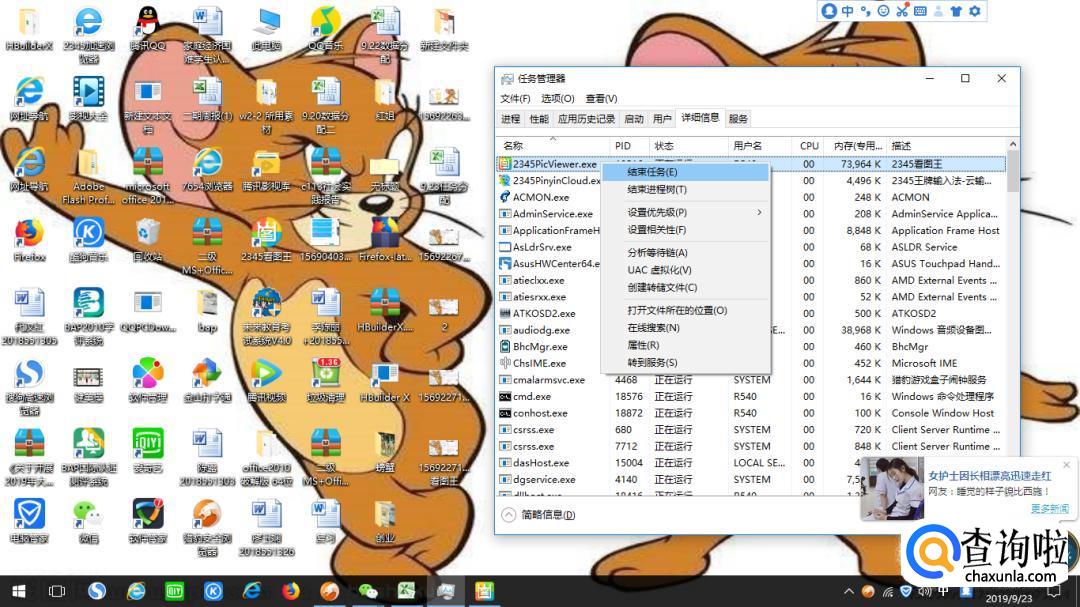Collapse Task Manager with 简略信息(D)
The height and width of the screenshot is (607, 1080).
click(x=539, y=515)
